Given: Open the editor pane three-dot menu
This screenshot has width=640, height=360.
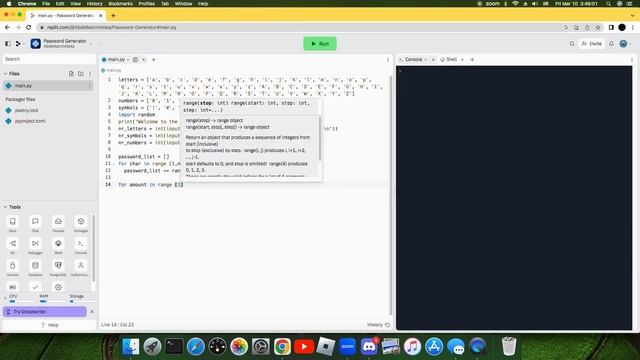Looking at the screenshot, I should click(x=388, y=60).
